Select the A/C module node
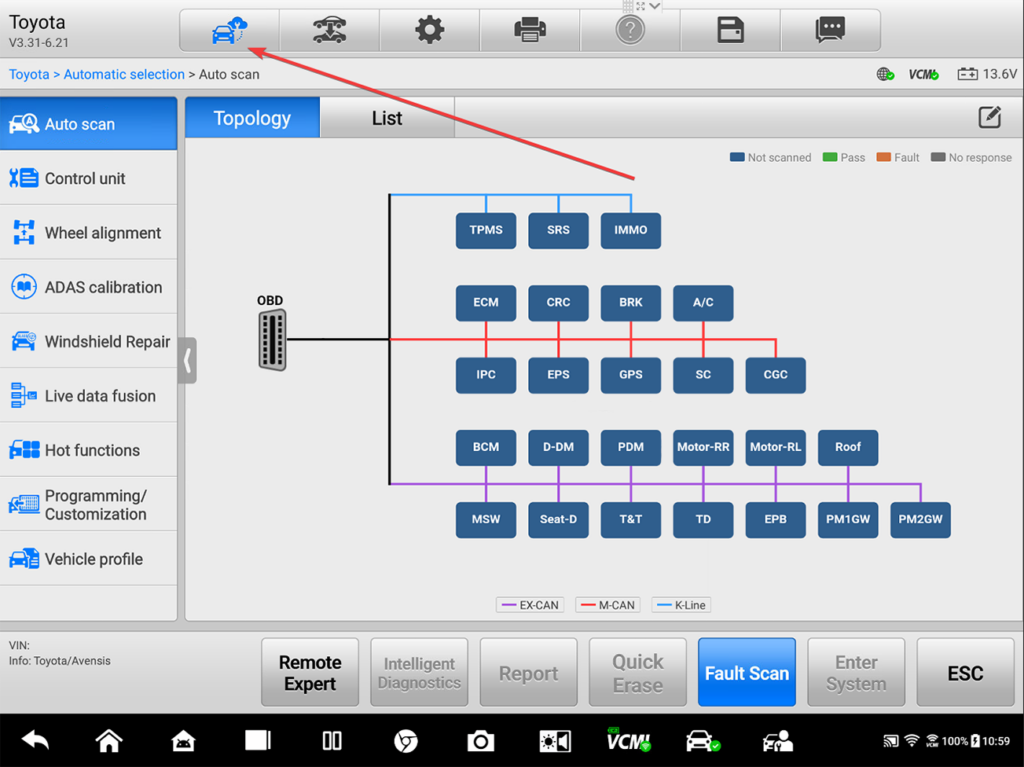The image size is (1024, 767). (703, 302)
